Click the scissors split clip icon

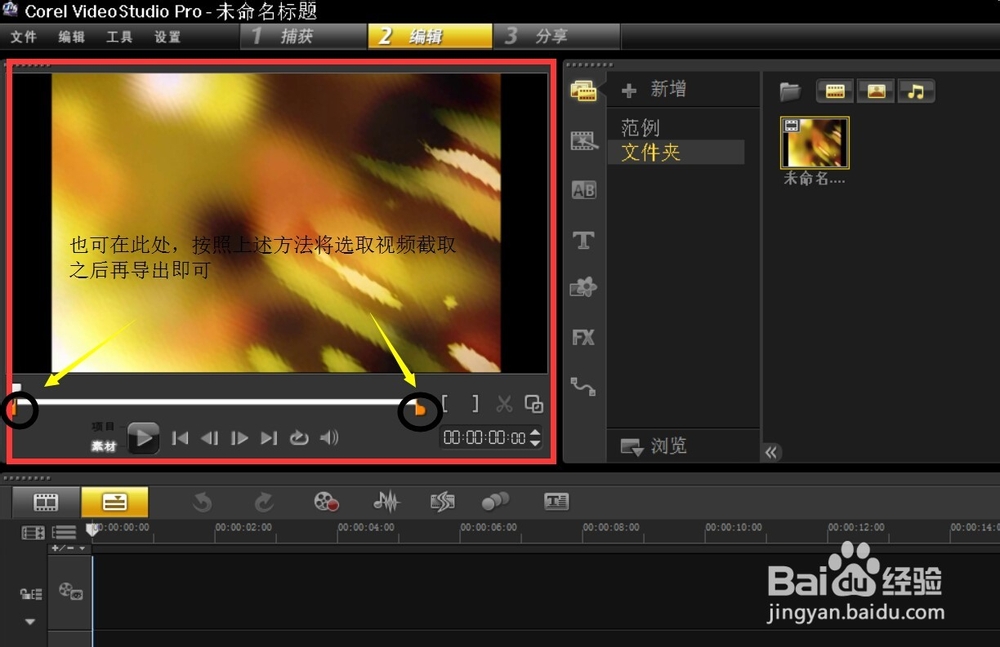(504, 404)
